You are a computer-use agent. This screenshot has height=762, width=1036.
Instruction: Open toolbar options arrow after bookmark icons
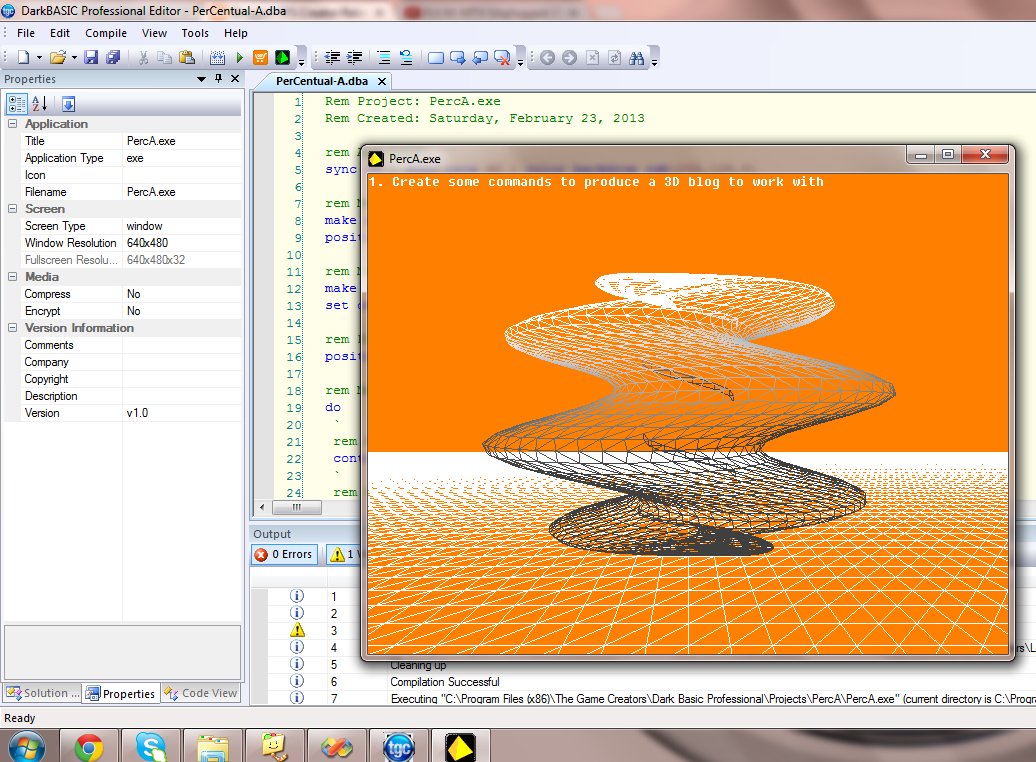pyautogui.click(x=520, y=60)
